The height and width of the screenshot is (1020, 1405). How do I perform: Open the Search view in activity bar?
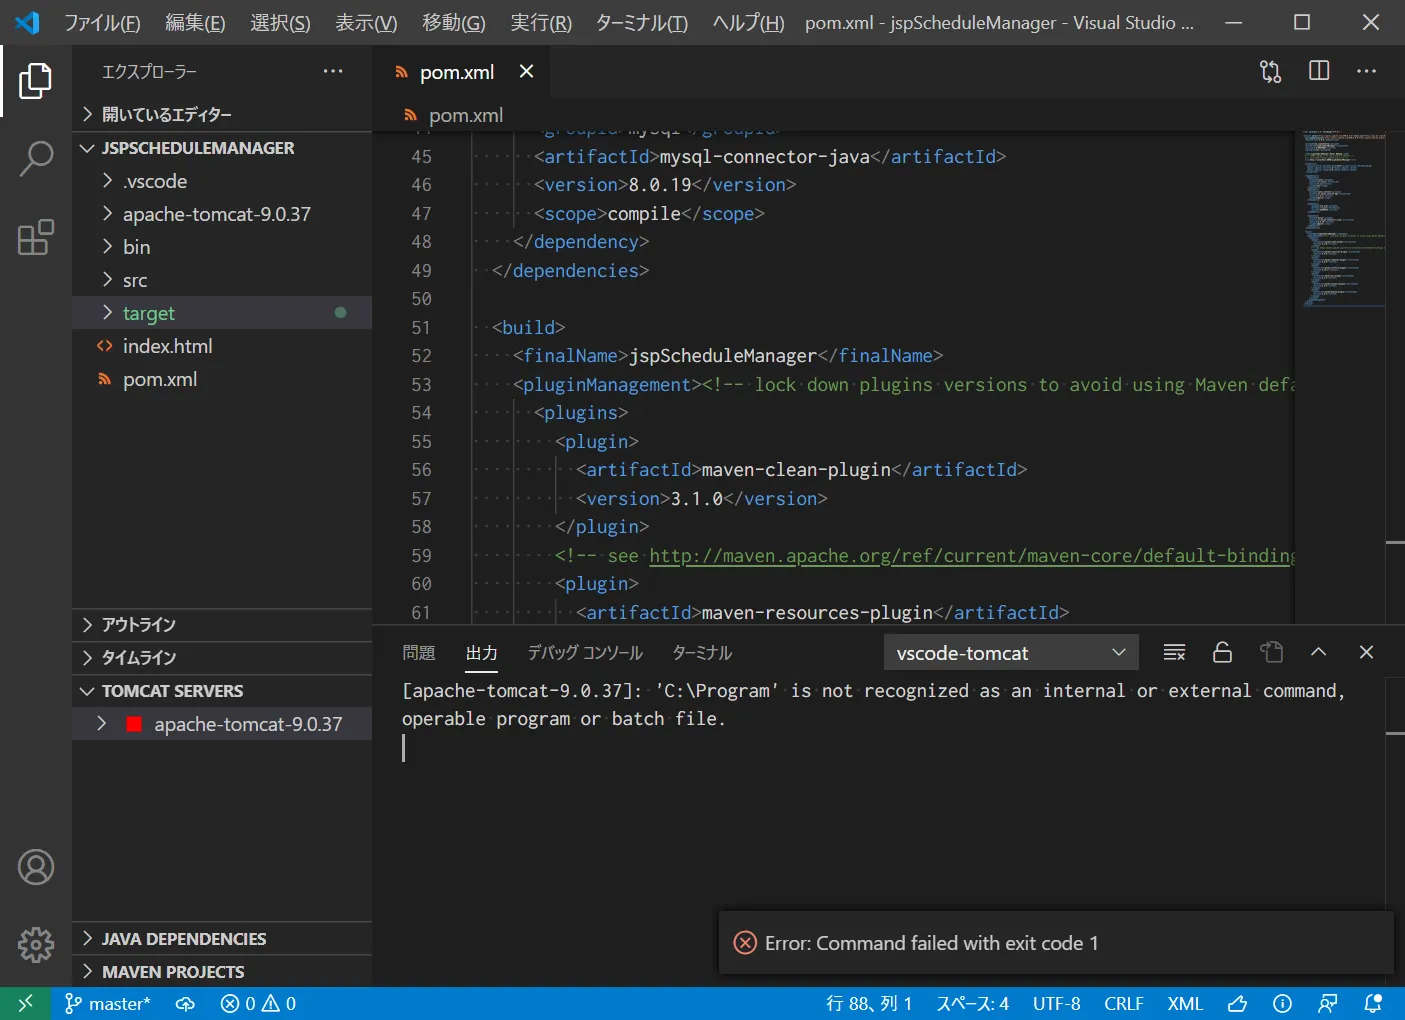[36, 159]
